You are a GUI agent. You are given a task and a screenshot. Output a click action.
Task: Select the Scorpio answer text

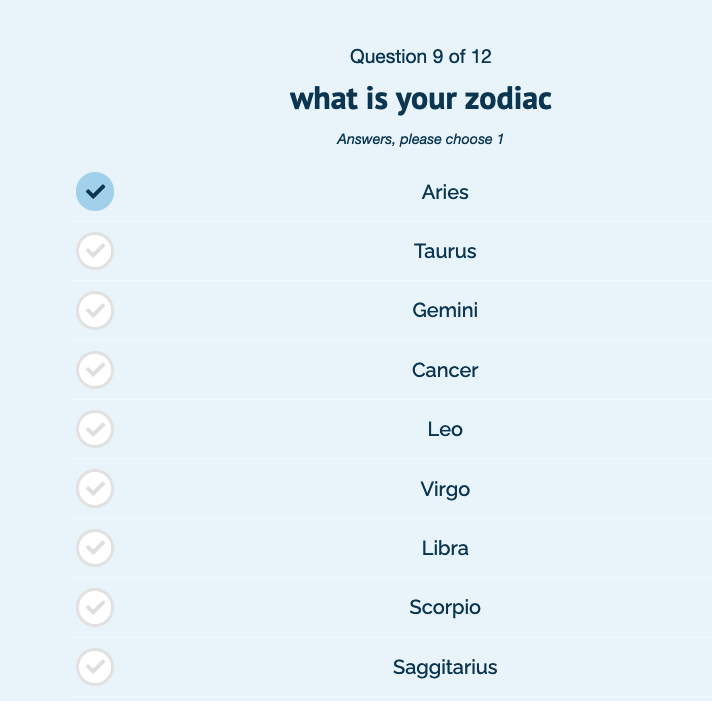445,607
